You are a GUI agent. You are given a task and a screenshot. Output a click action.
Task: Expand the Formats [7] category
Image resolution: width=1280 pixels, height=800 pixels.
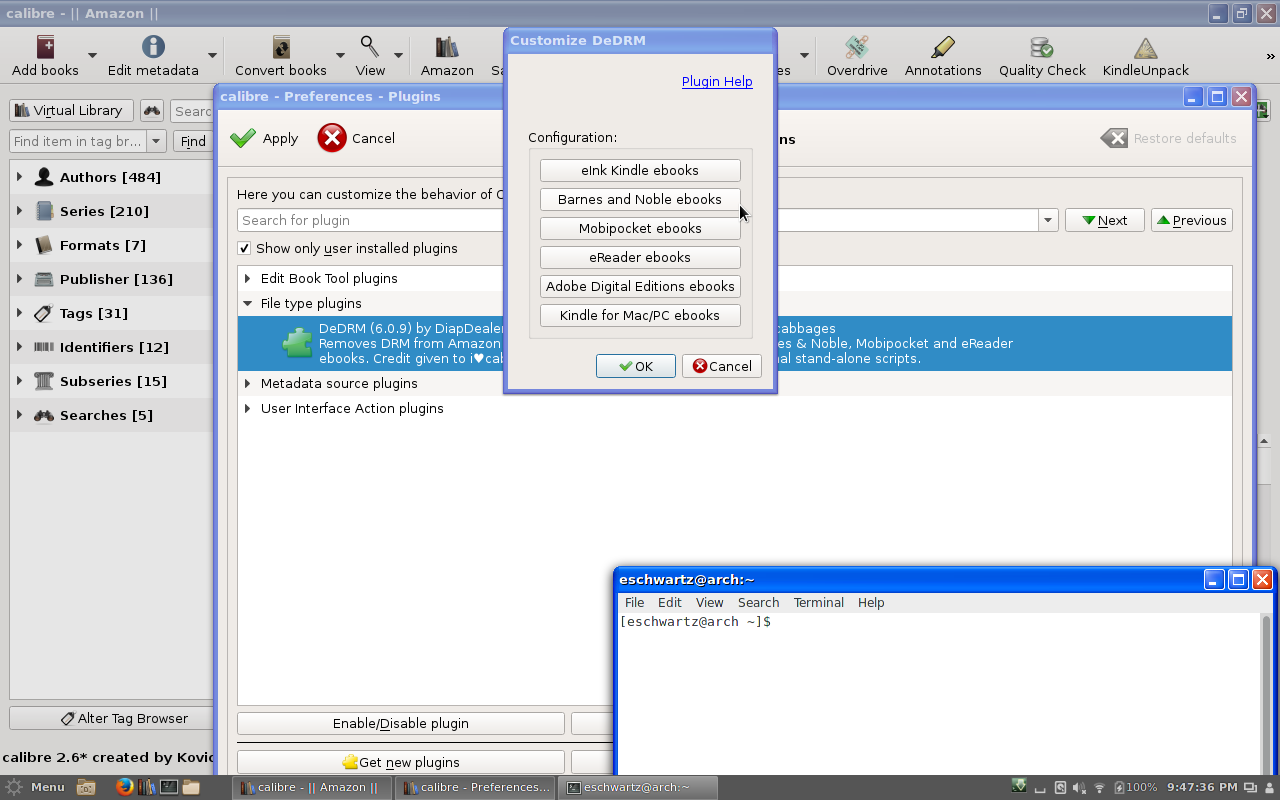(x=19, y=245)
